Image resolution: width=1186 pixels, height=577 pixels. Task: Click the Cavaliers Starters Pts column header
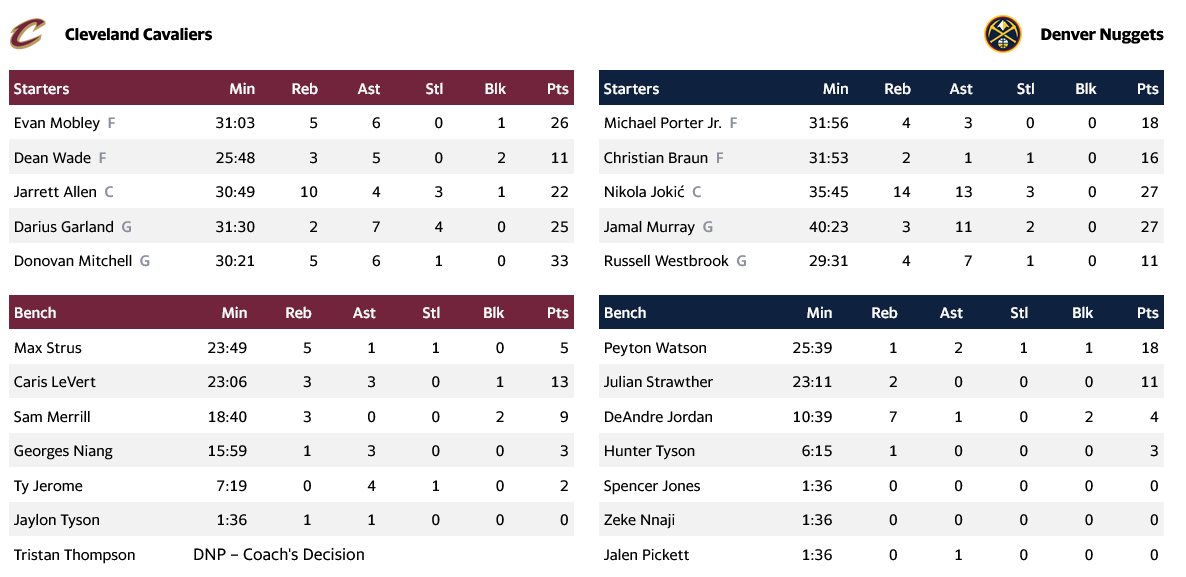coord(557,89)
